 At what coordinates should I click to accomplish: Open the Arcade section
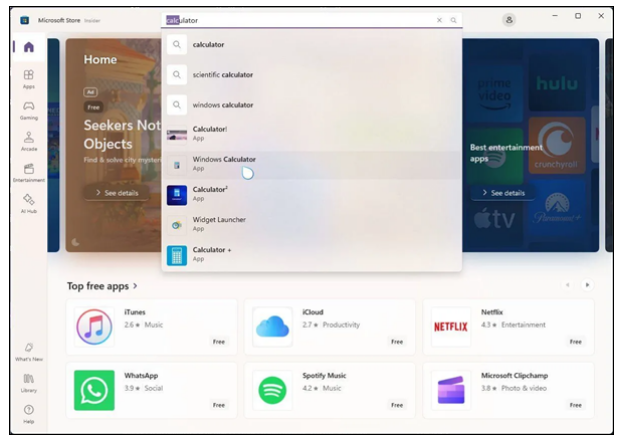click(x=28, y=141)
